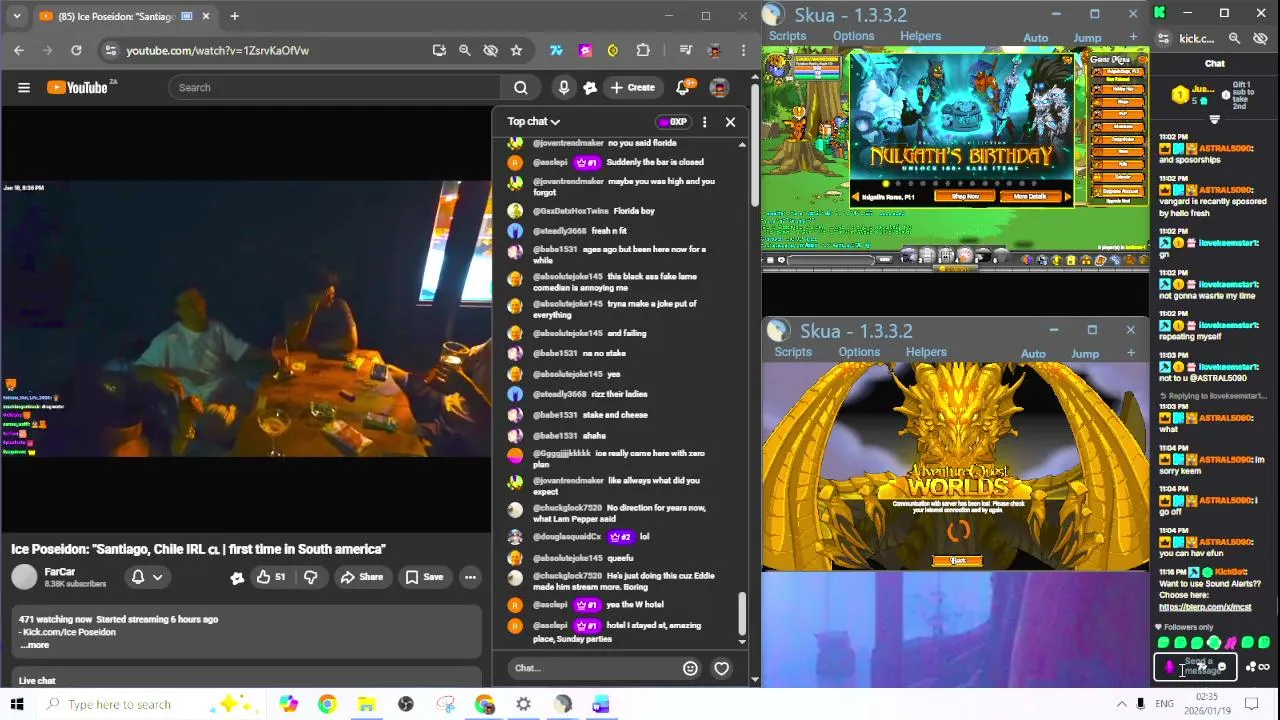Share the Ice Poseidon video
The height and width of the screenshot is (720, 1280).
pos(362,577)
